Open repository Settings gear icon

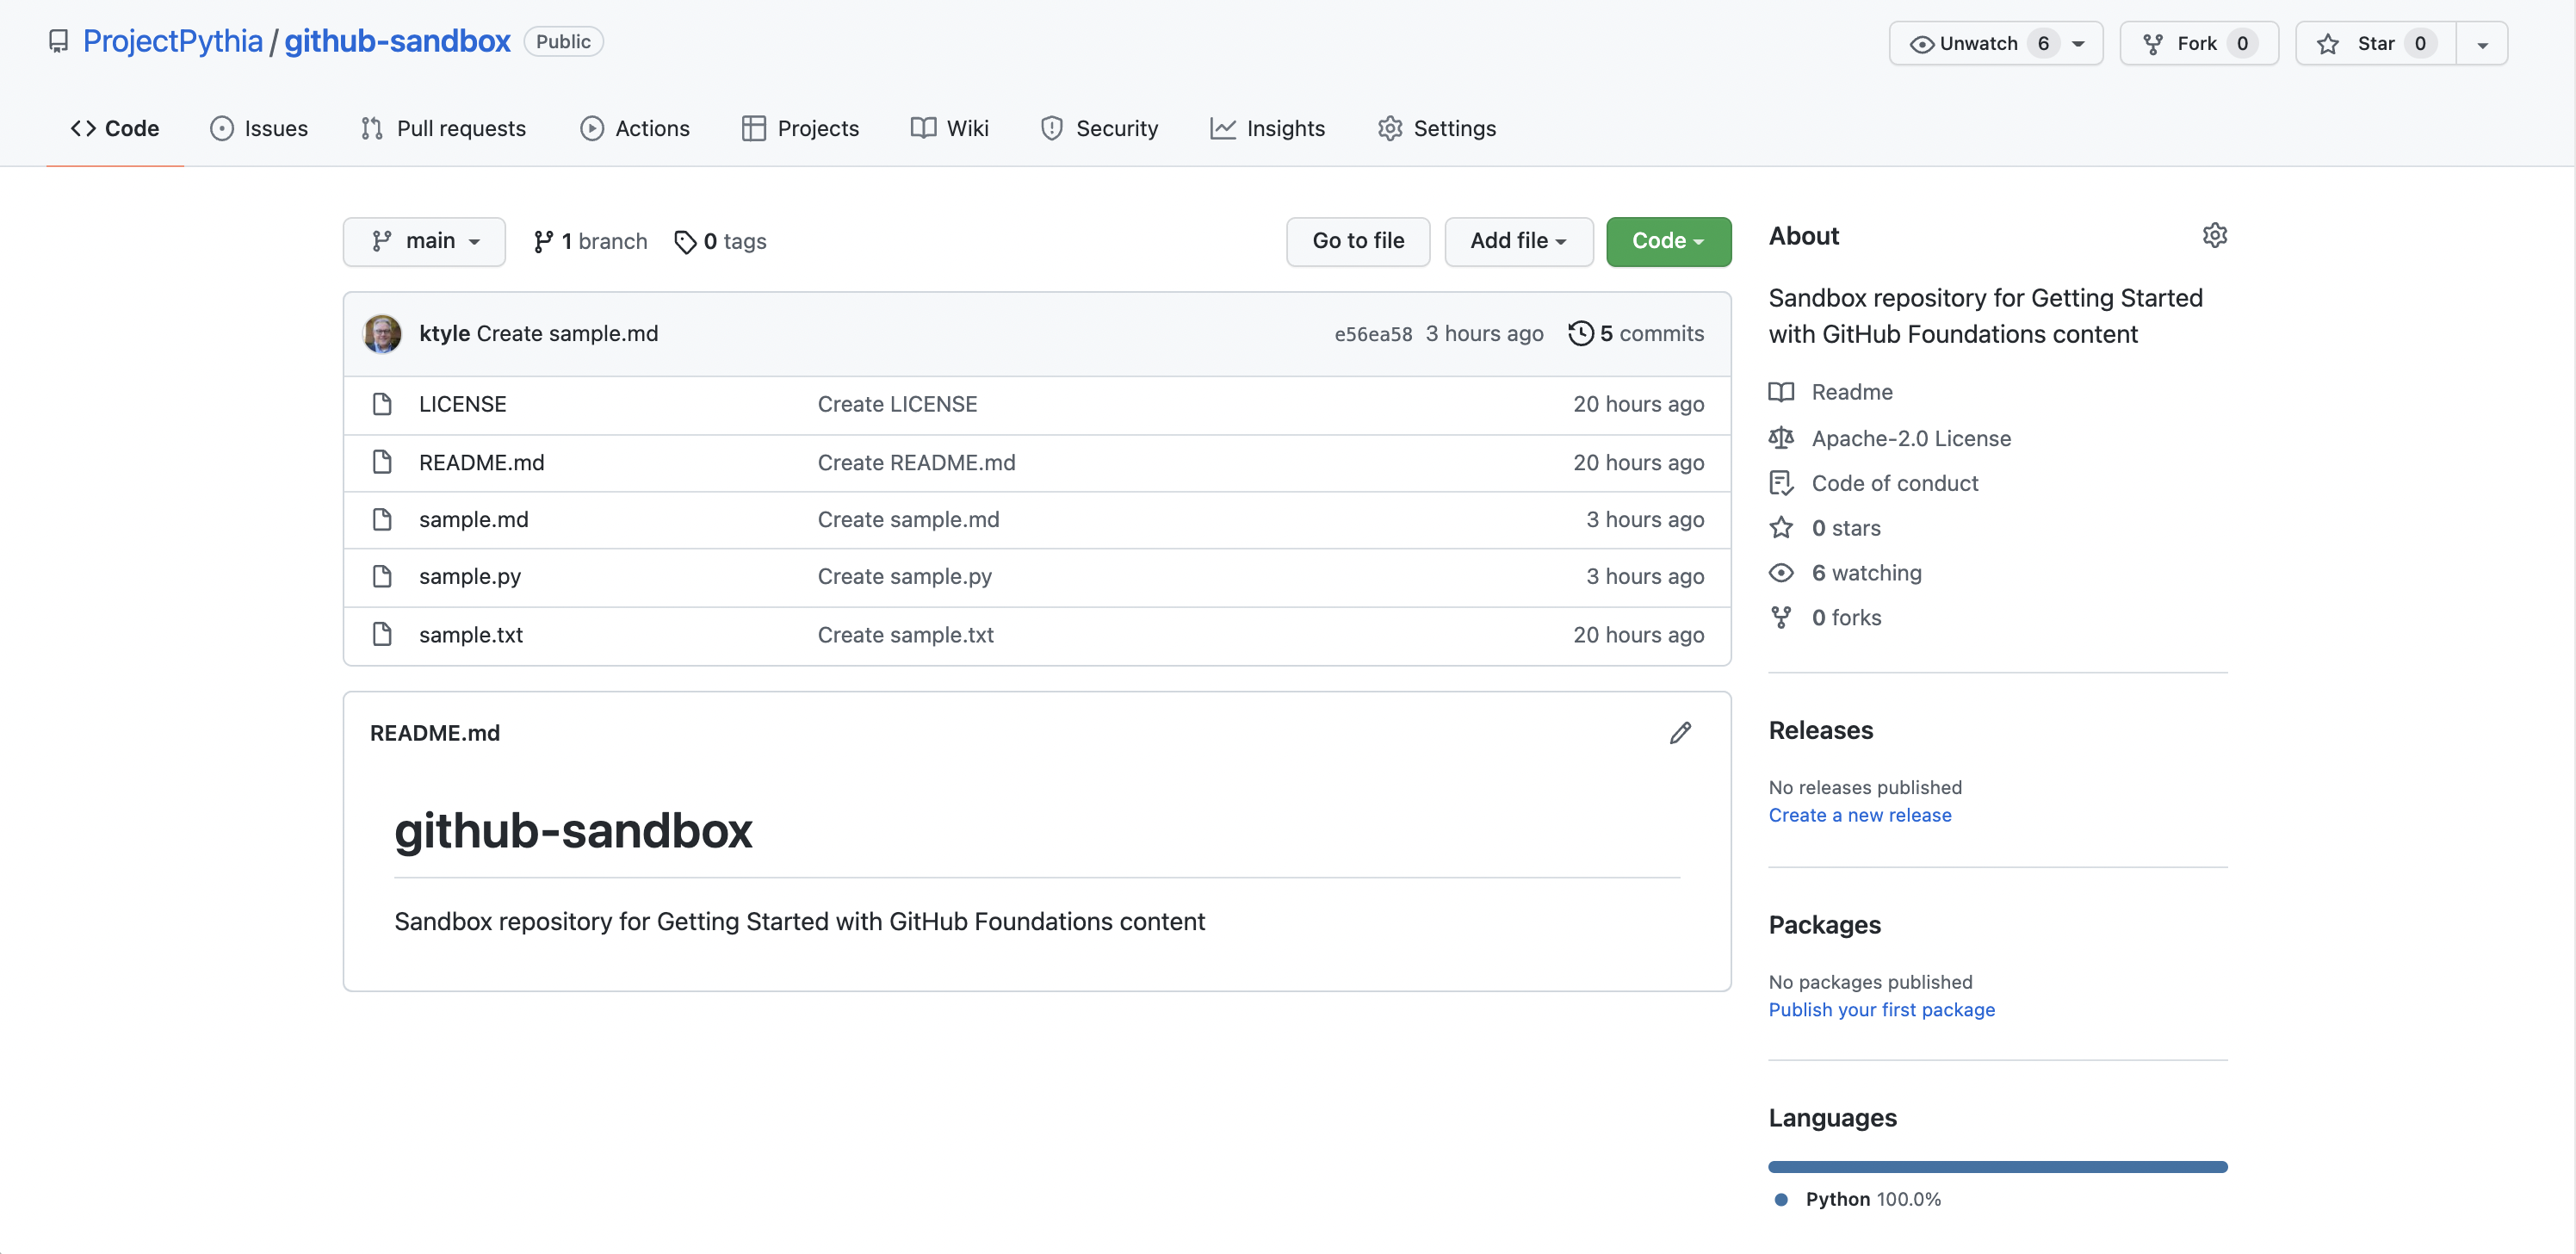(x=2214, y=235)
